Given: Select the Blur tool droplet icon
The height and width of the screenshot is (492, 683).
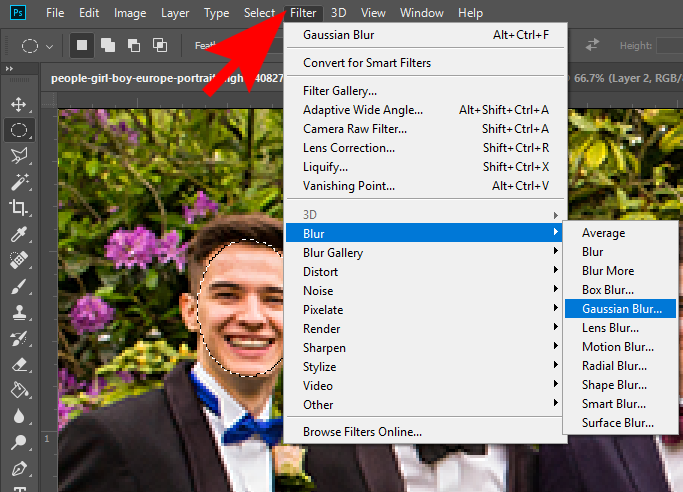Looking at the screenshot, I should (x=19, y=417).
